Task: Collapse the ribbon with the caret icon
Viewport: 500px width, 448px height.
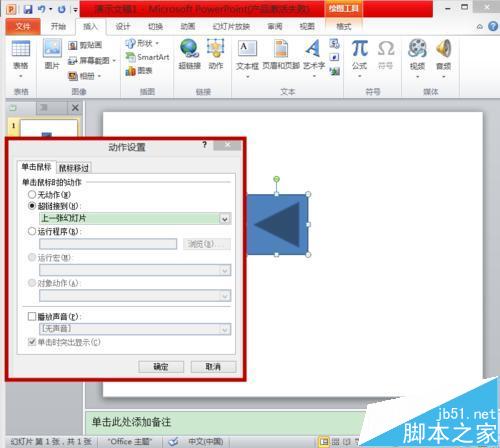Action: [x=480, y=27]
